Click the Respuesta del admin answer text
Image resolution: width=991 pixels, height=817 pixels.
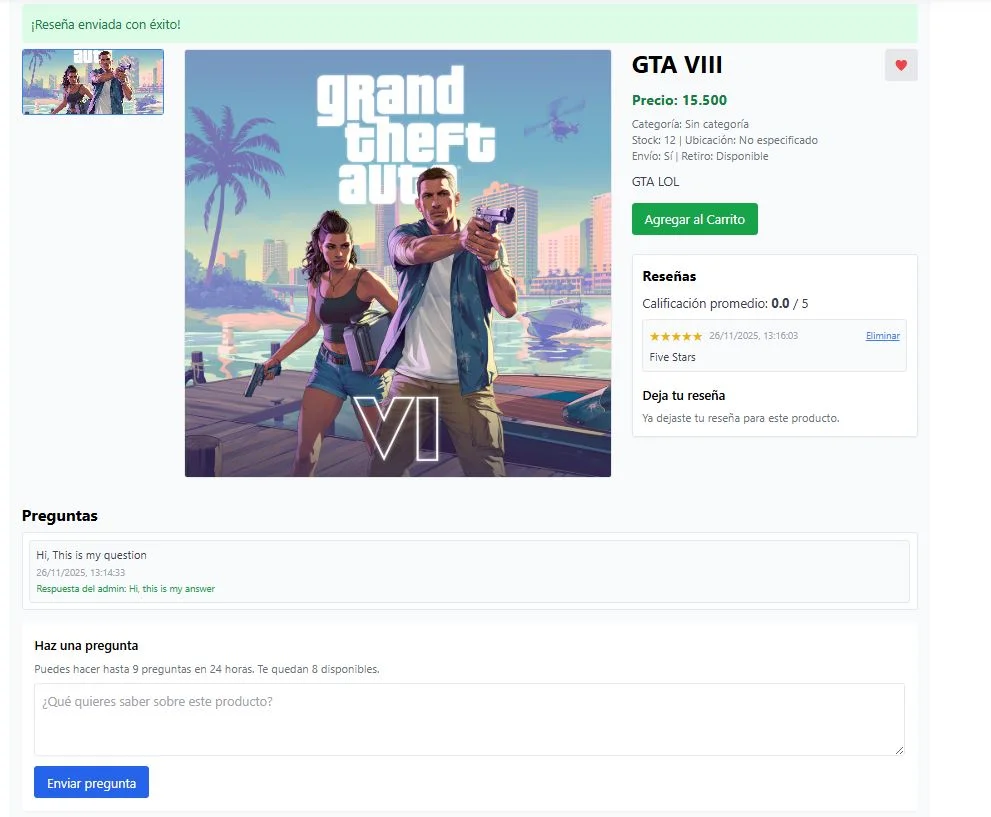(125, 588)
